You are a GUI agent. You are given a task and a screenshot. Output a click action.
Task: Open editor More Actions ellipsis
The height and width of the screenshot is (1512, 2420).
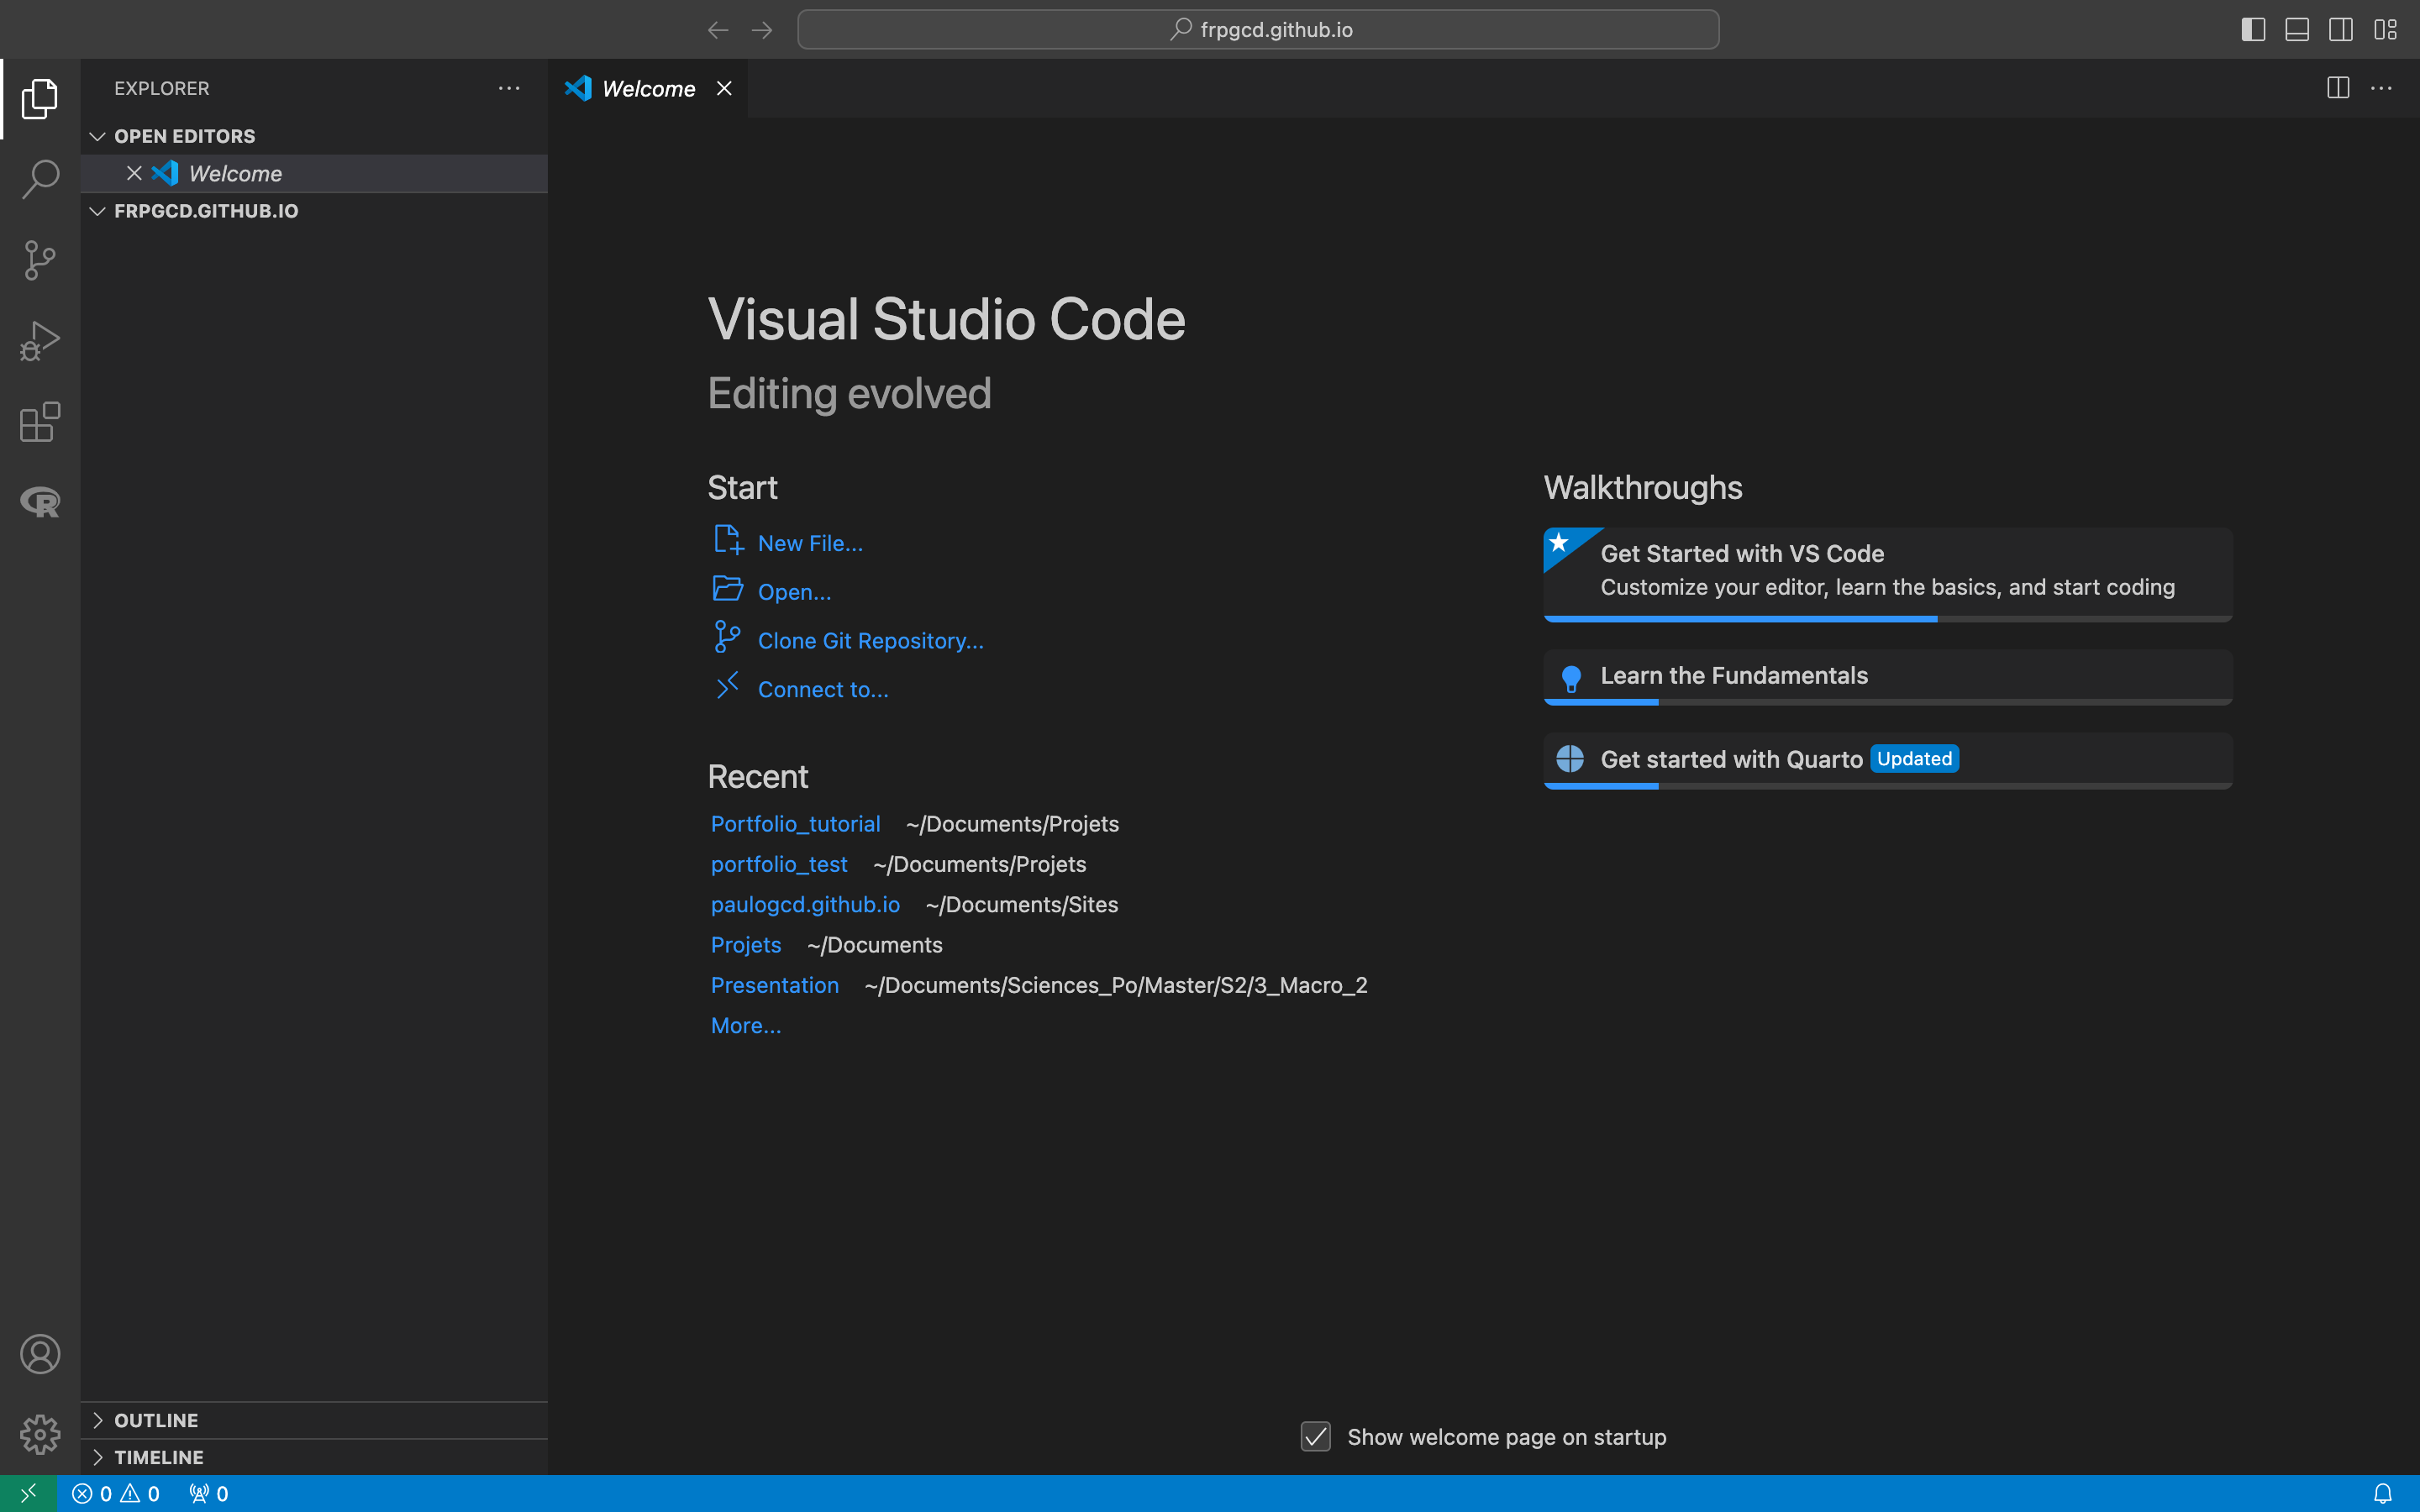tap(2382, 88)
